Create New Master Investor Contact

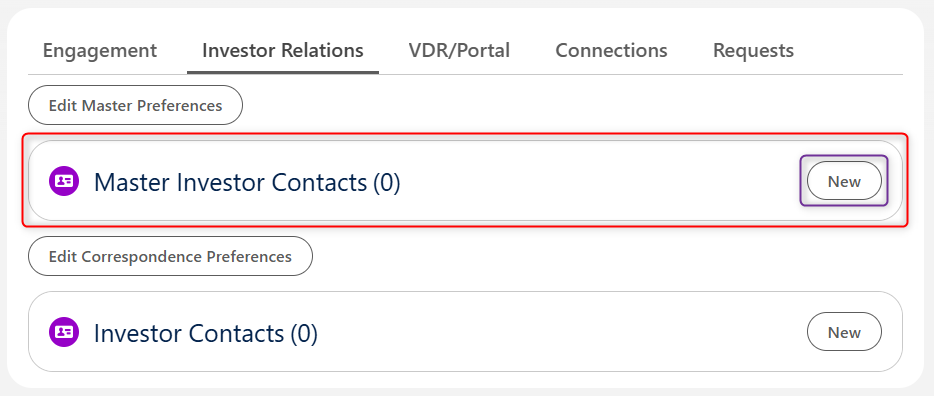click(844, 182)
